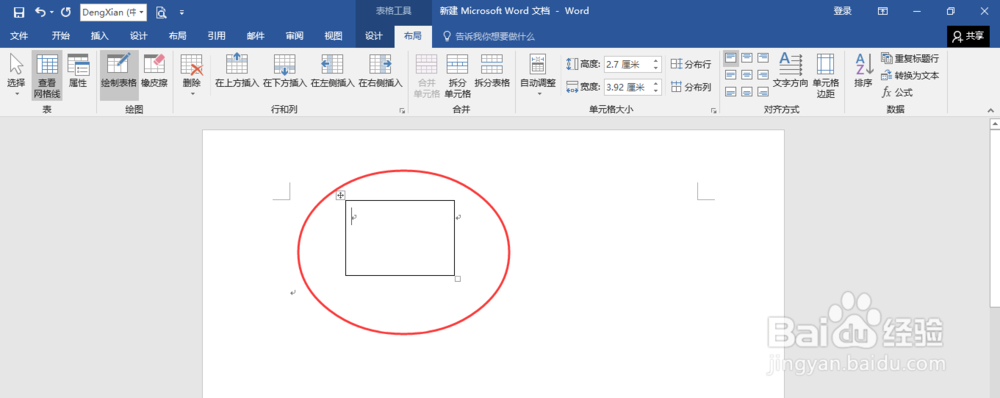Viewport: 1000px width, 398px height.
Task: Click 转换为文本 convert to text
Action: [x=910, y=75]
